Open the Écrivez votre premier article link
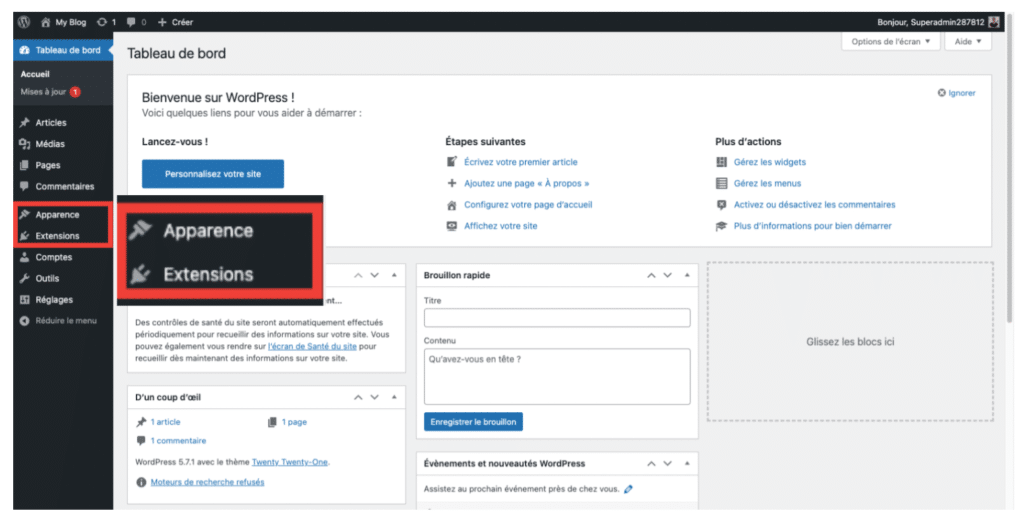Viewport: 1024px width, 517px height. tap(520, 162)
